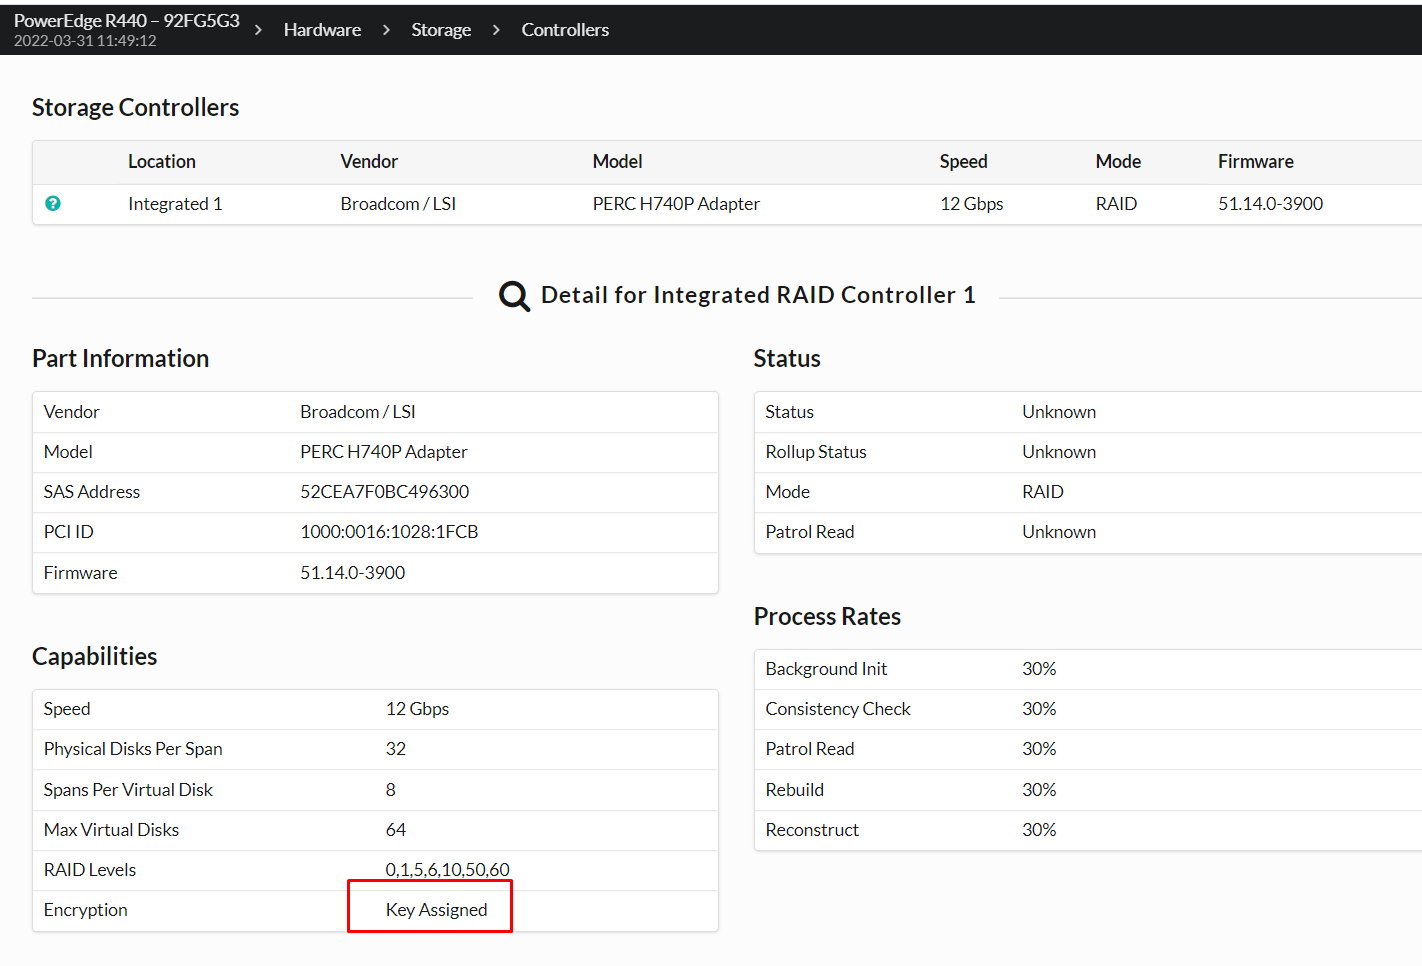Click the chevron between Hardware and Storage

tap(386, 30)
